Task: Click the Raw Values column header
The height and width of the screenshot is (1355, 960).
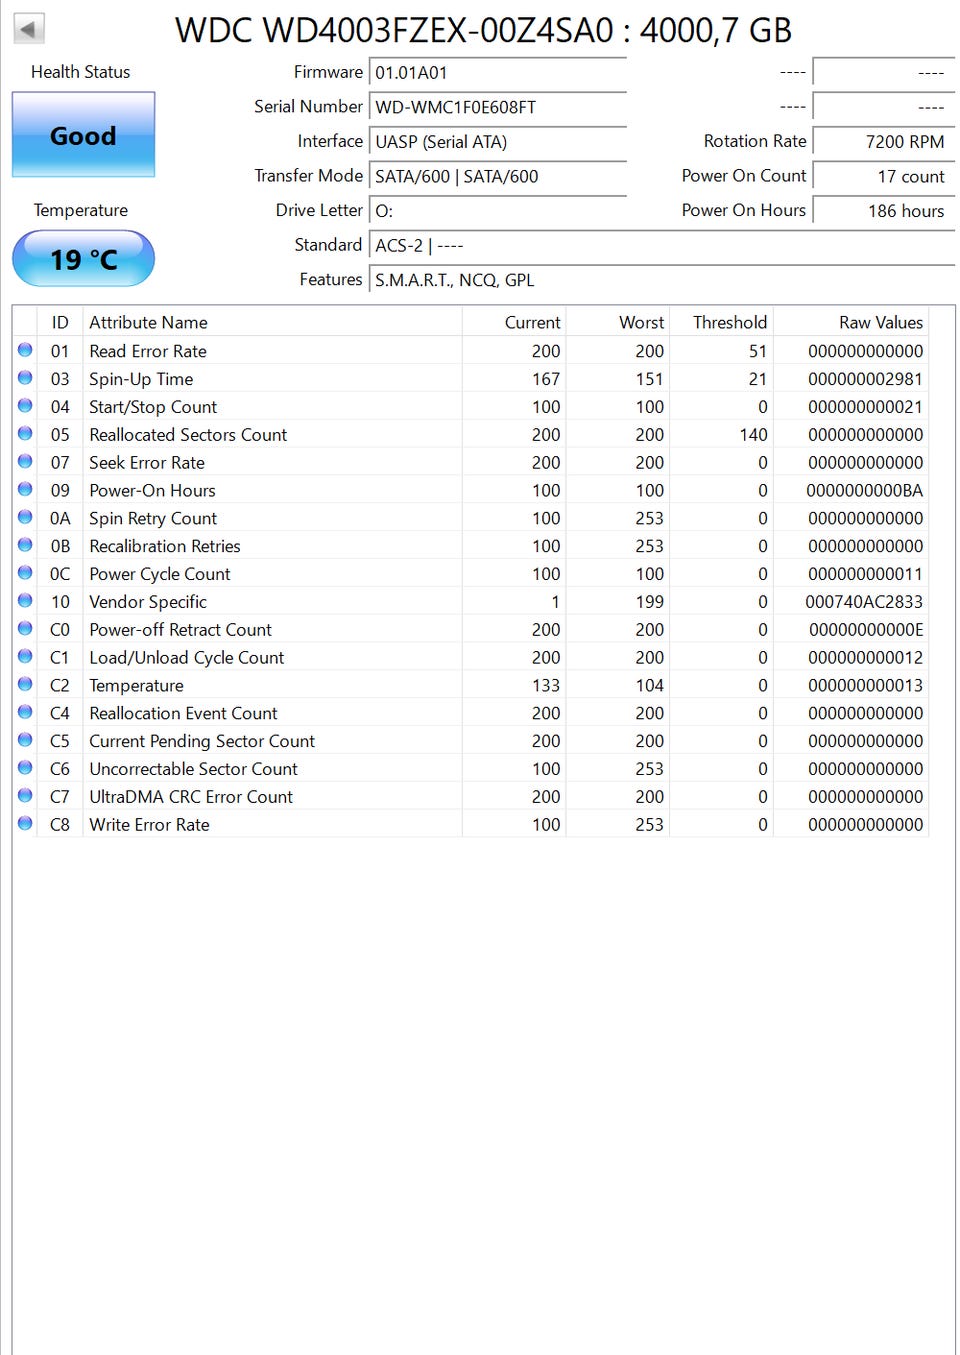Action: point(851,322)
